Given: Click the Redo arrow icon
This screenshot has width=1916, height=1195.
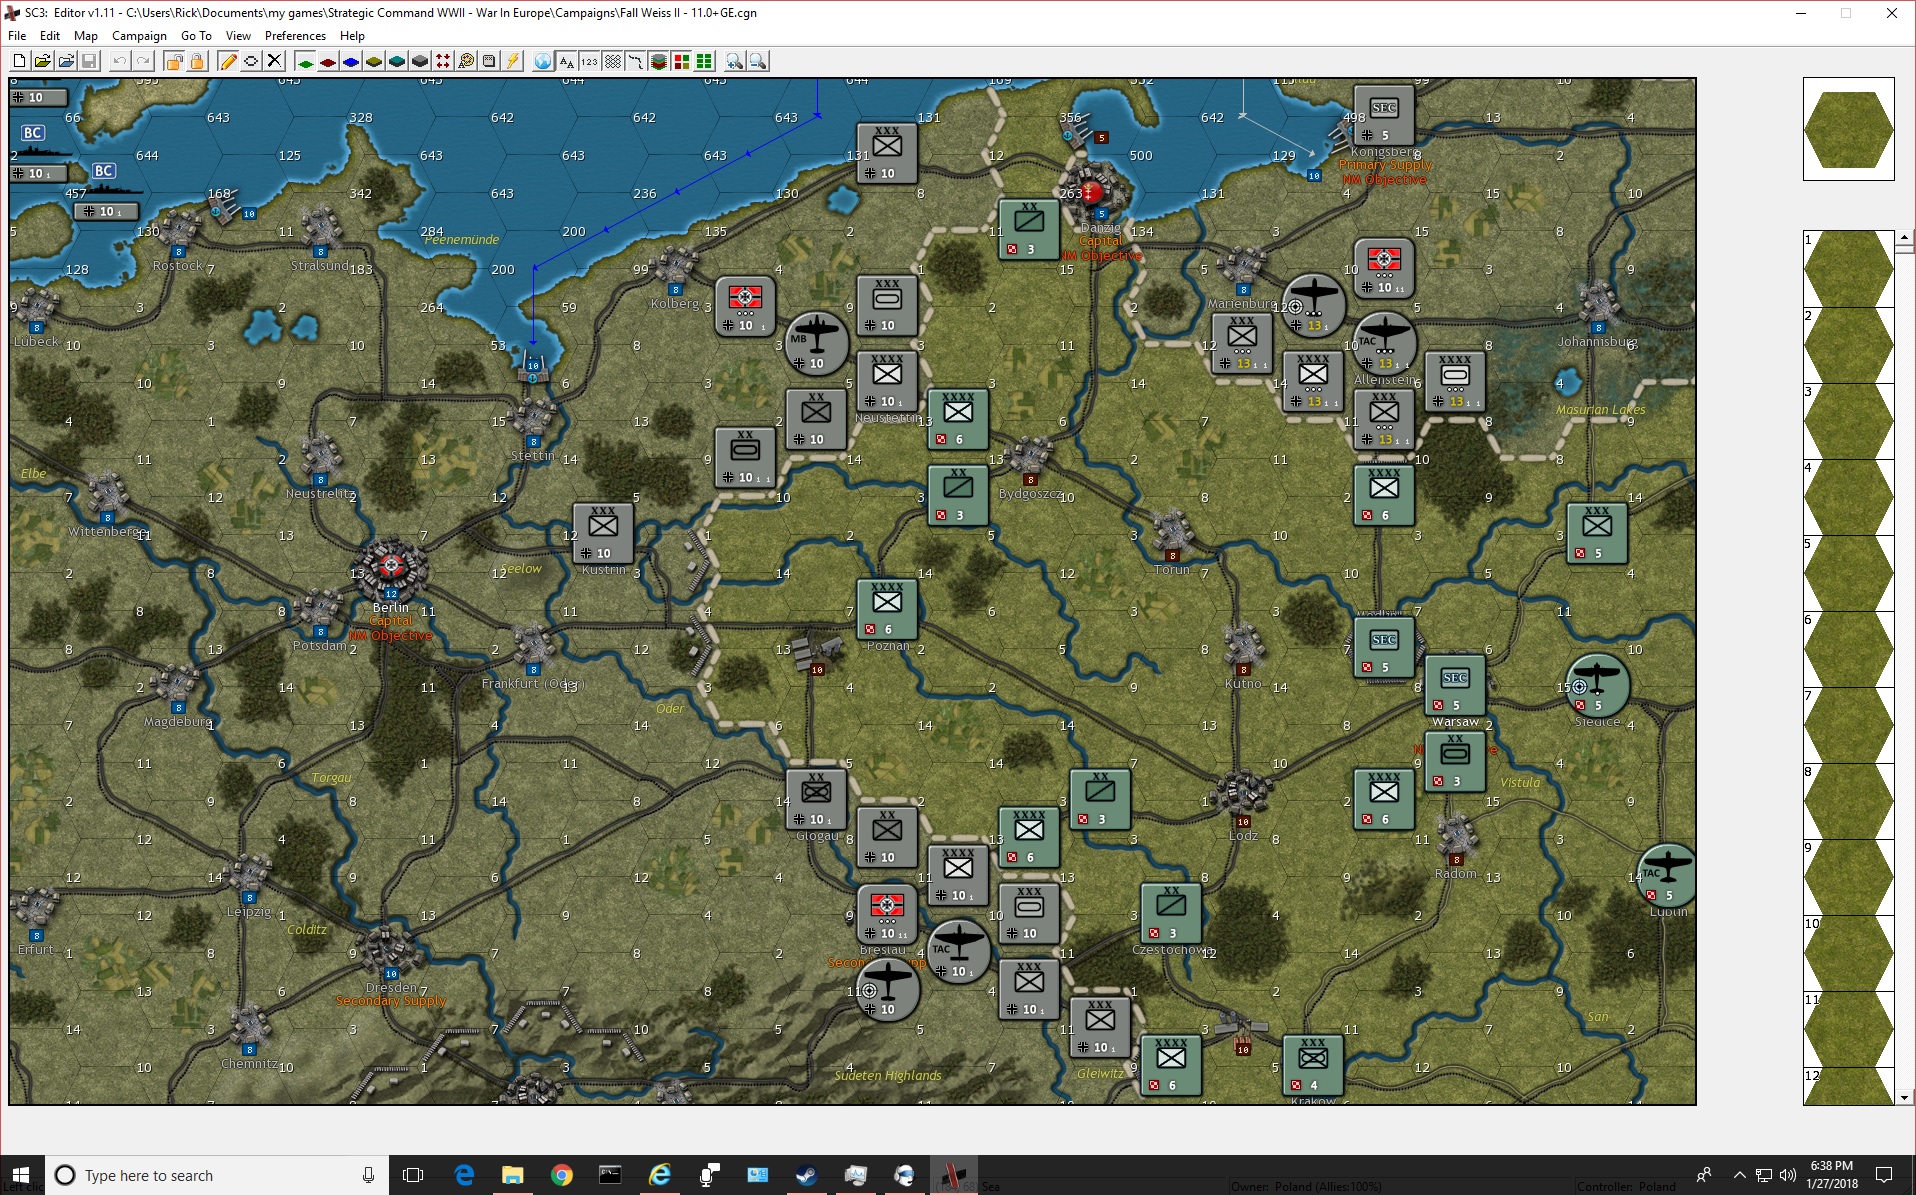Looking at the screenshot, I should click(143, 61).
